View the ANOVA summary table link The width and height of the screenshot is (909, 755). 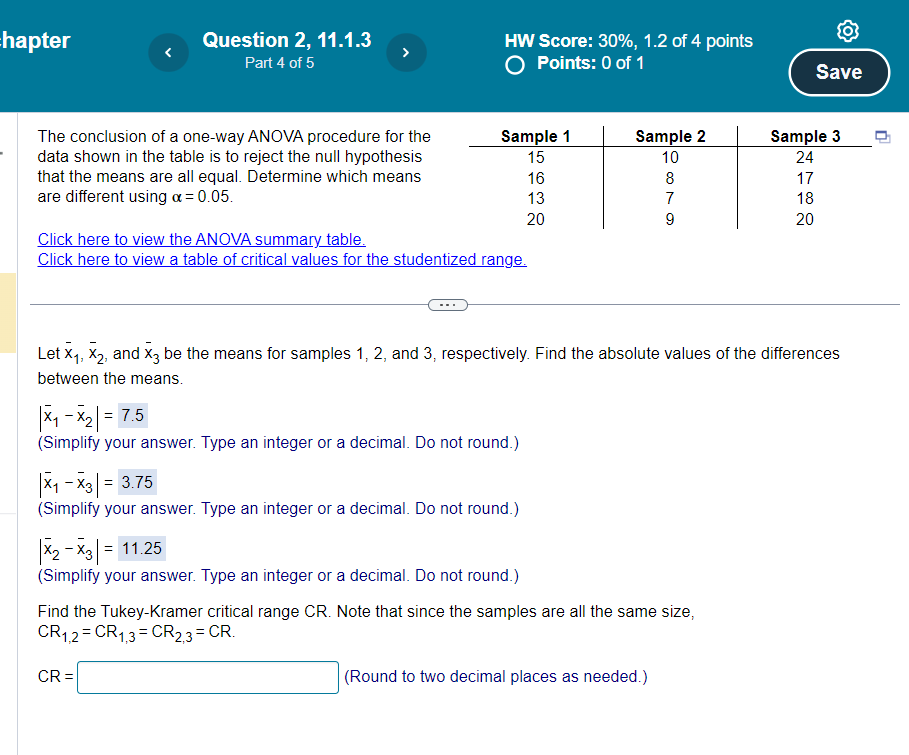pos(202,239)
